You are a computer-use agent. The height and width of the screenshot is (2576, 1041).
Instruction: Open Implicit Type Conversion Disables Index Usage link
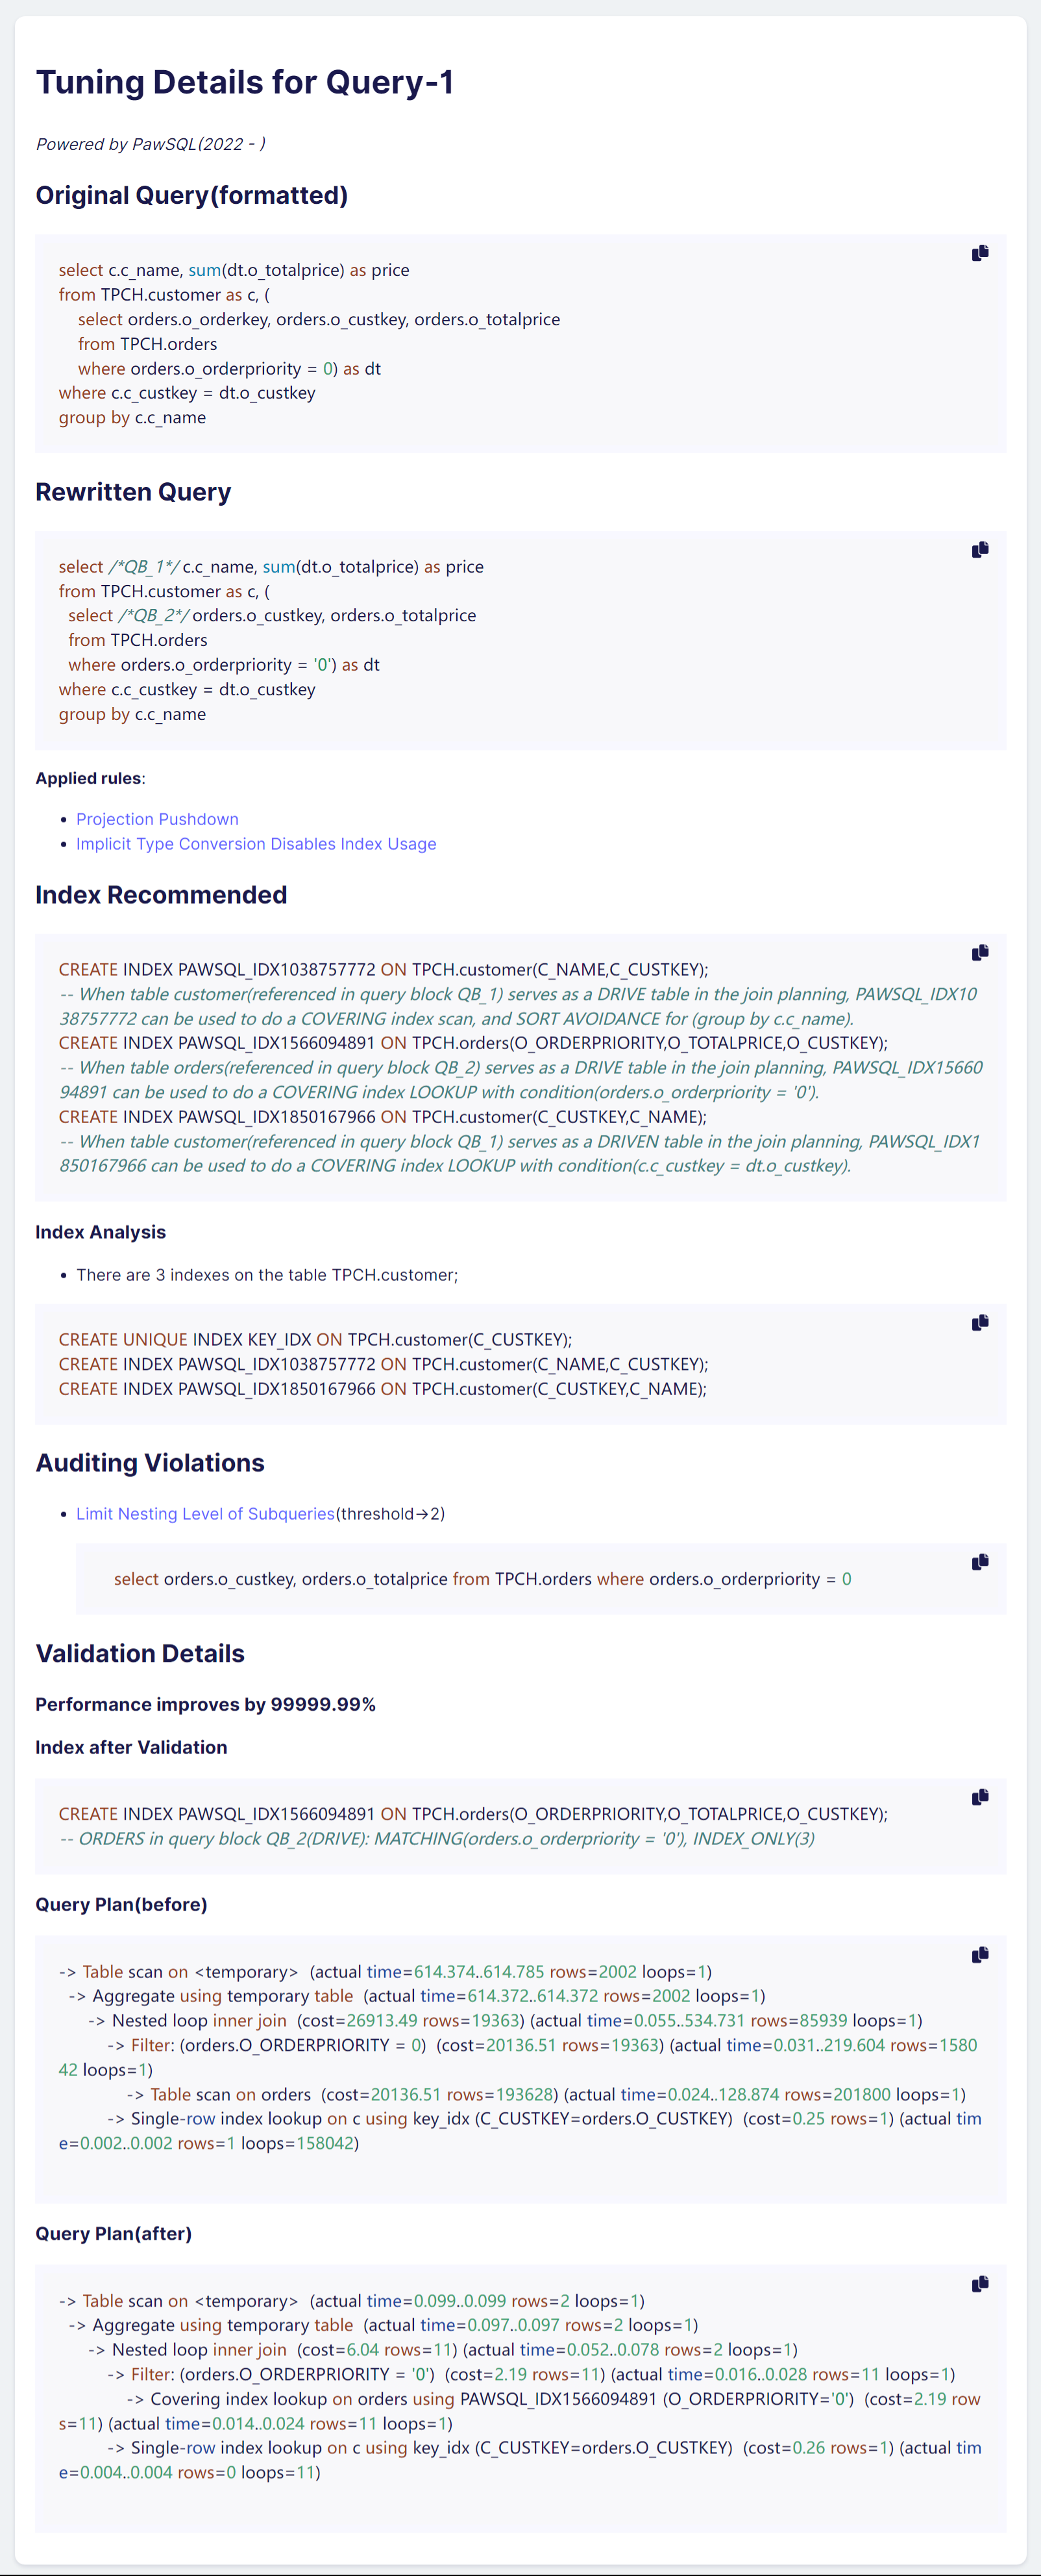point(256,844)
